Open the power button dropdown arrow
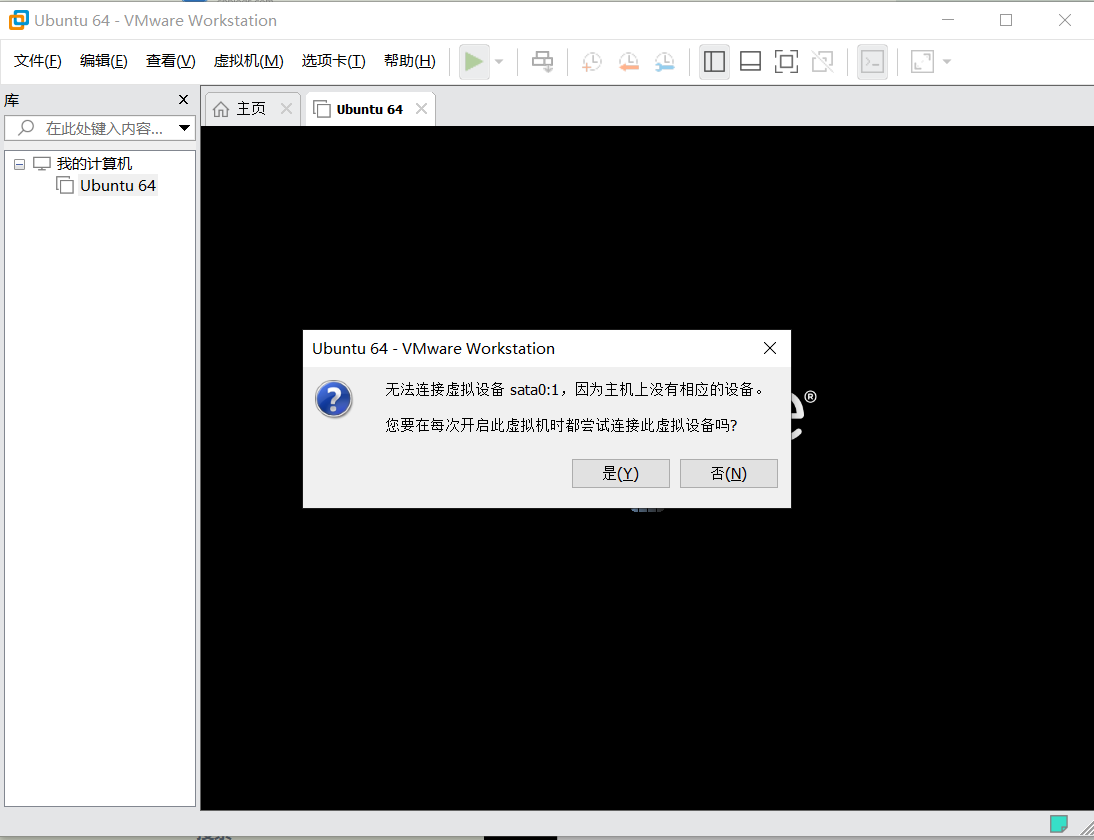Viewport: 1094px width, 840px height. [x=497, y=61]
